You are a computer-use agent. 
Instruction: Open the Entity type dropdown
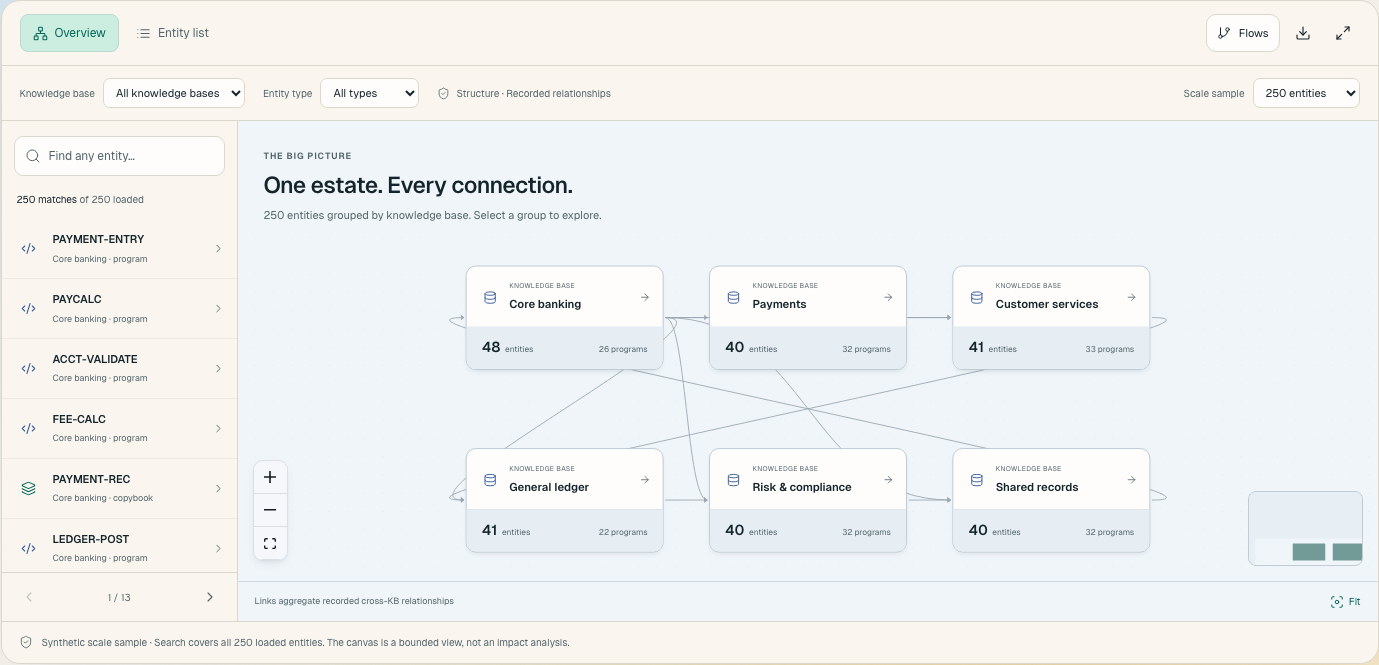tap(369, 93)
